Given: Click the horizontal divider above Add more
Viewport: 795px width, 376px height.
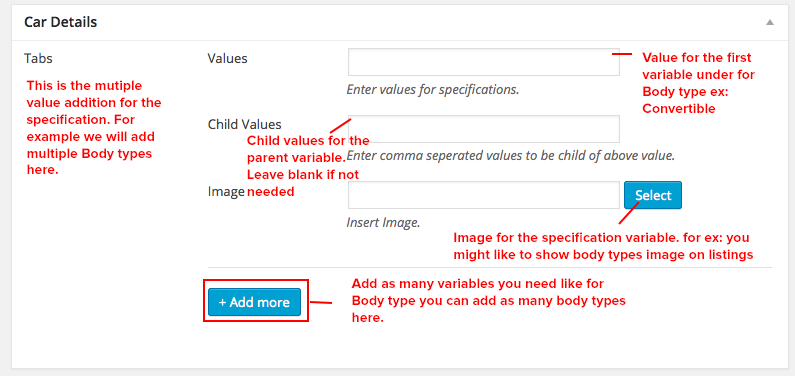Looking at the screenshot, I should (x=490, y=268).
